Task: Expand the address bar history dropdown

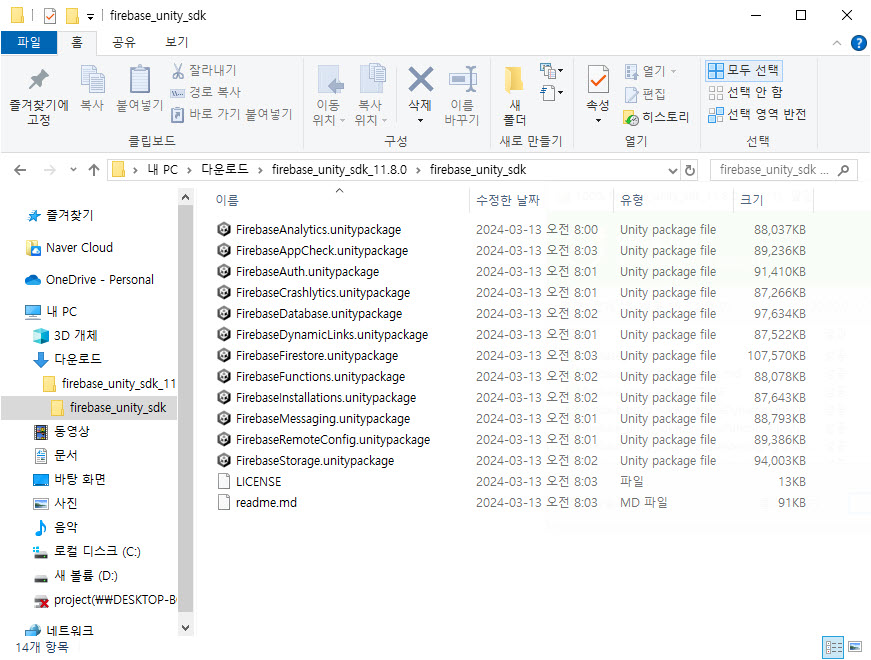Action: point(673,170)
